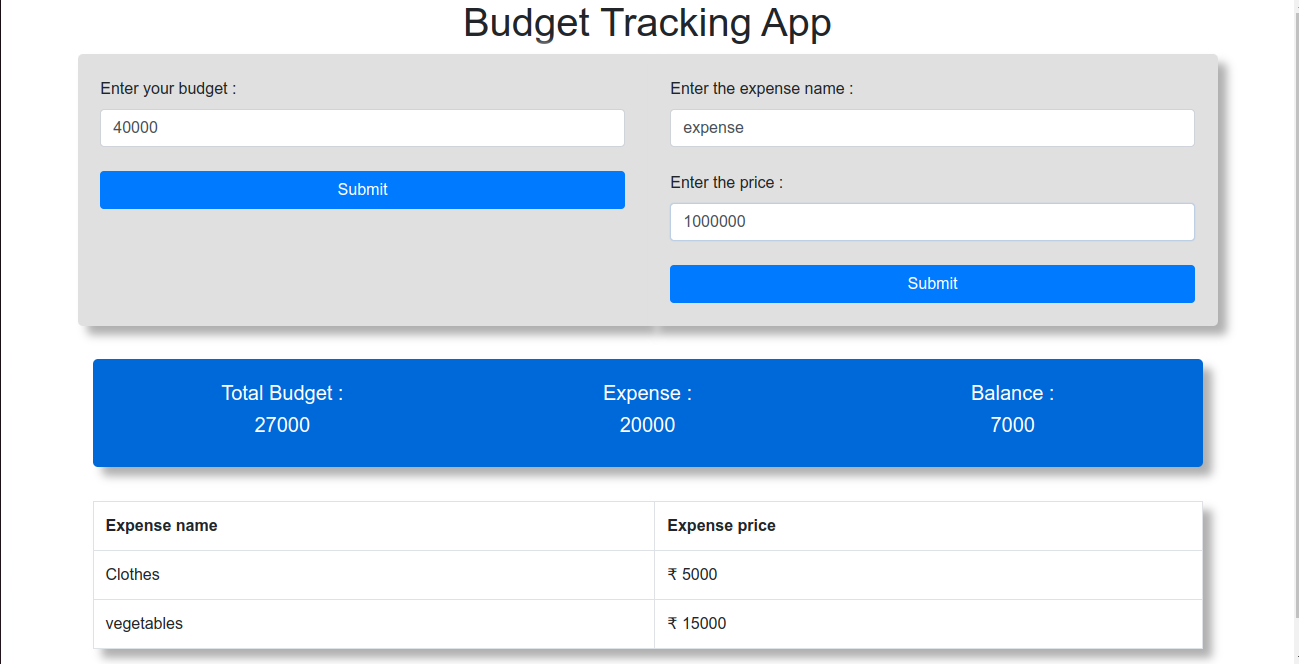Viewport: 1299px width, 664px height.
Task: Click the total budget value 27000
Action: point(282,425)
